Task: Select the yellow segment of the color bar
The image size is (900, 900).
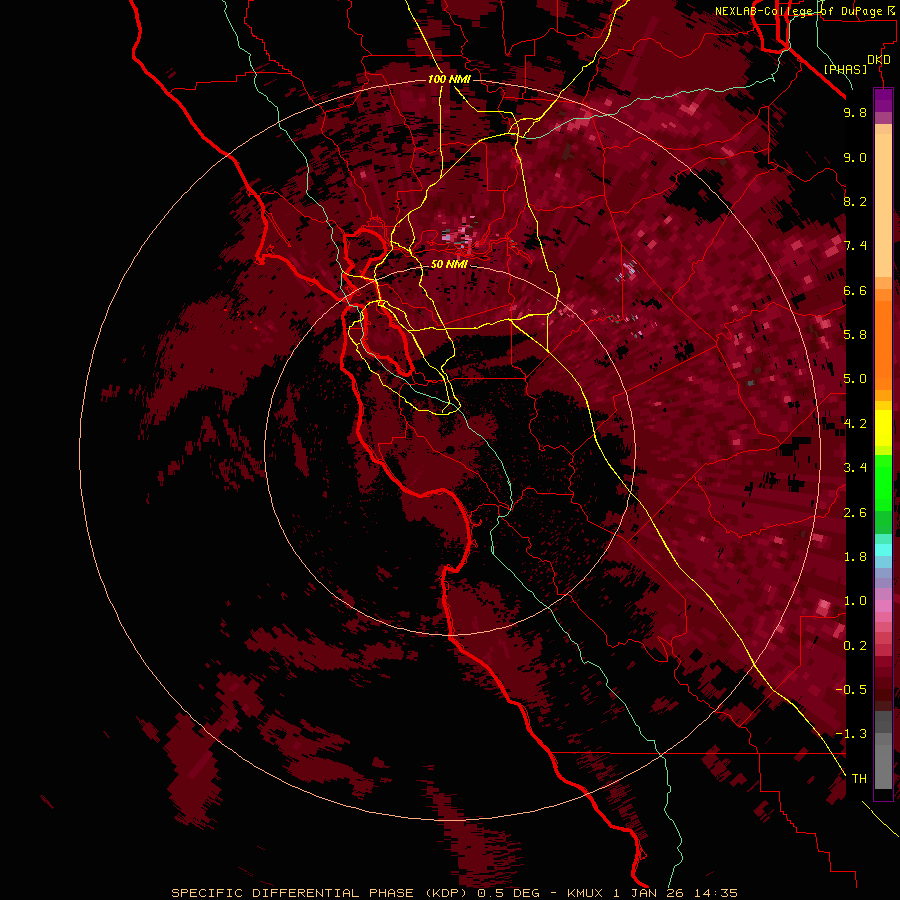Action: [883, 428]
